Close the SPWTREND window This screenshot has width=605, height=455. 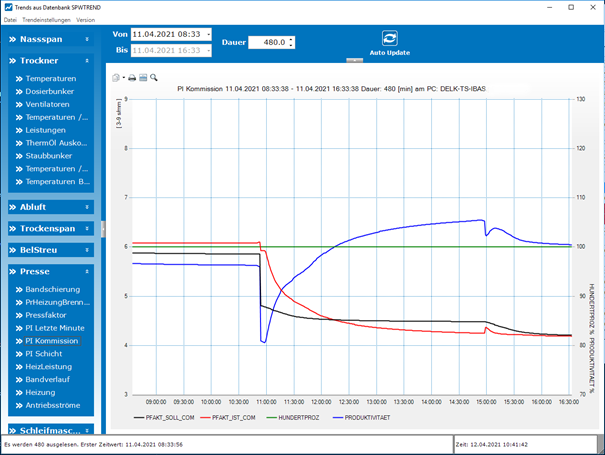(593, 7)
